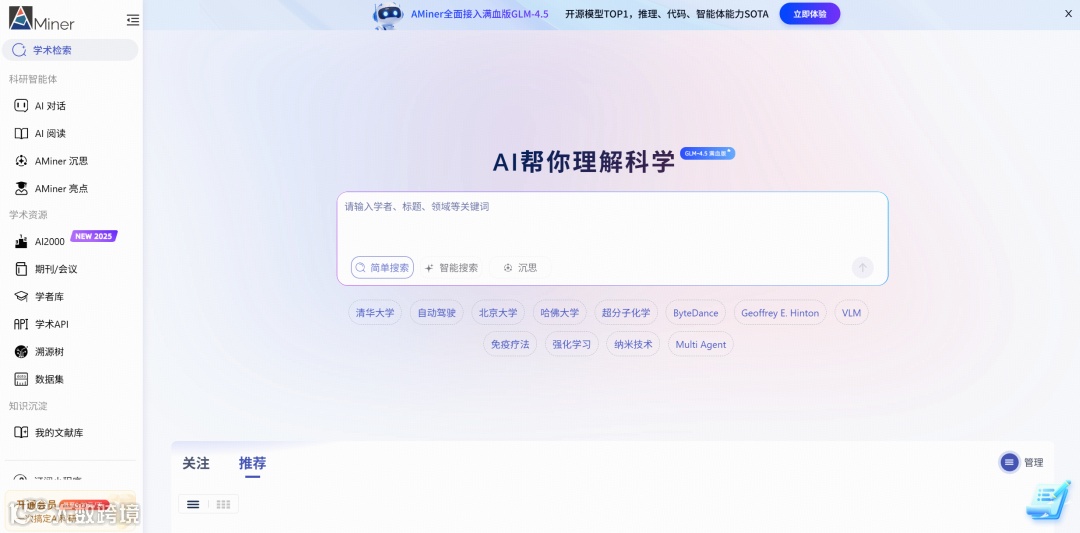Click the 我的文献库 icon in the sidebar

(21, 432)
